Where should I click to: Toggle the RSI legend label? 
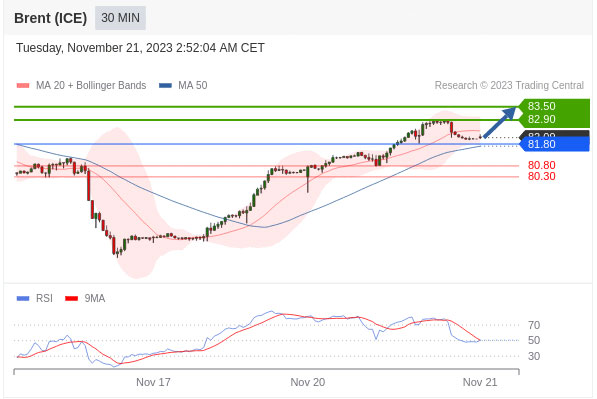pos(44,298)
